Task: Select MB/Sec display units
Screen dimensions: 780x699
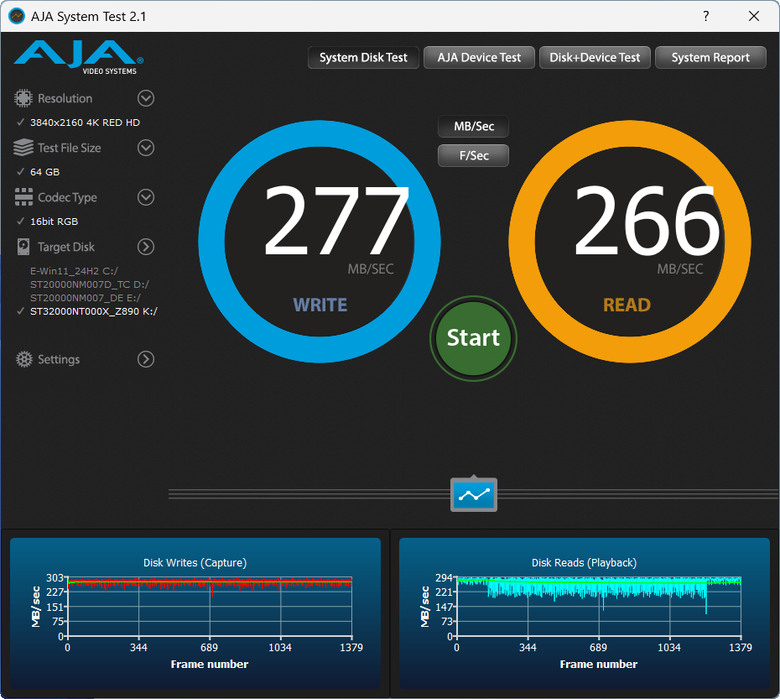Action: [474, 126]
